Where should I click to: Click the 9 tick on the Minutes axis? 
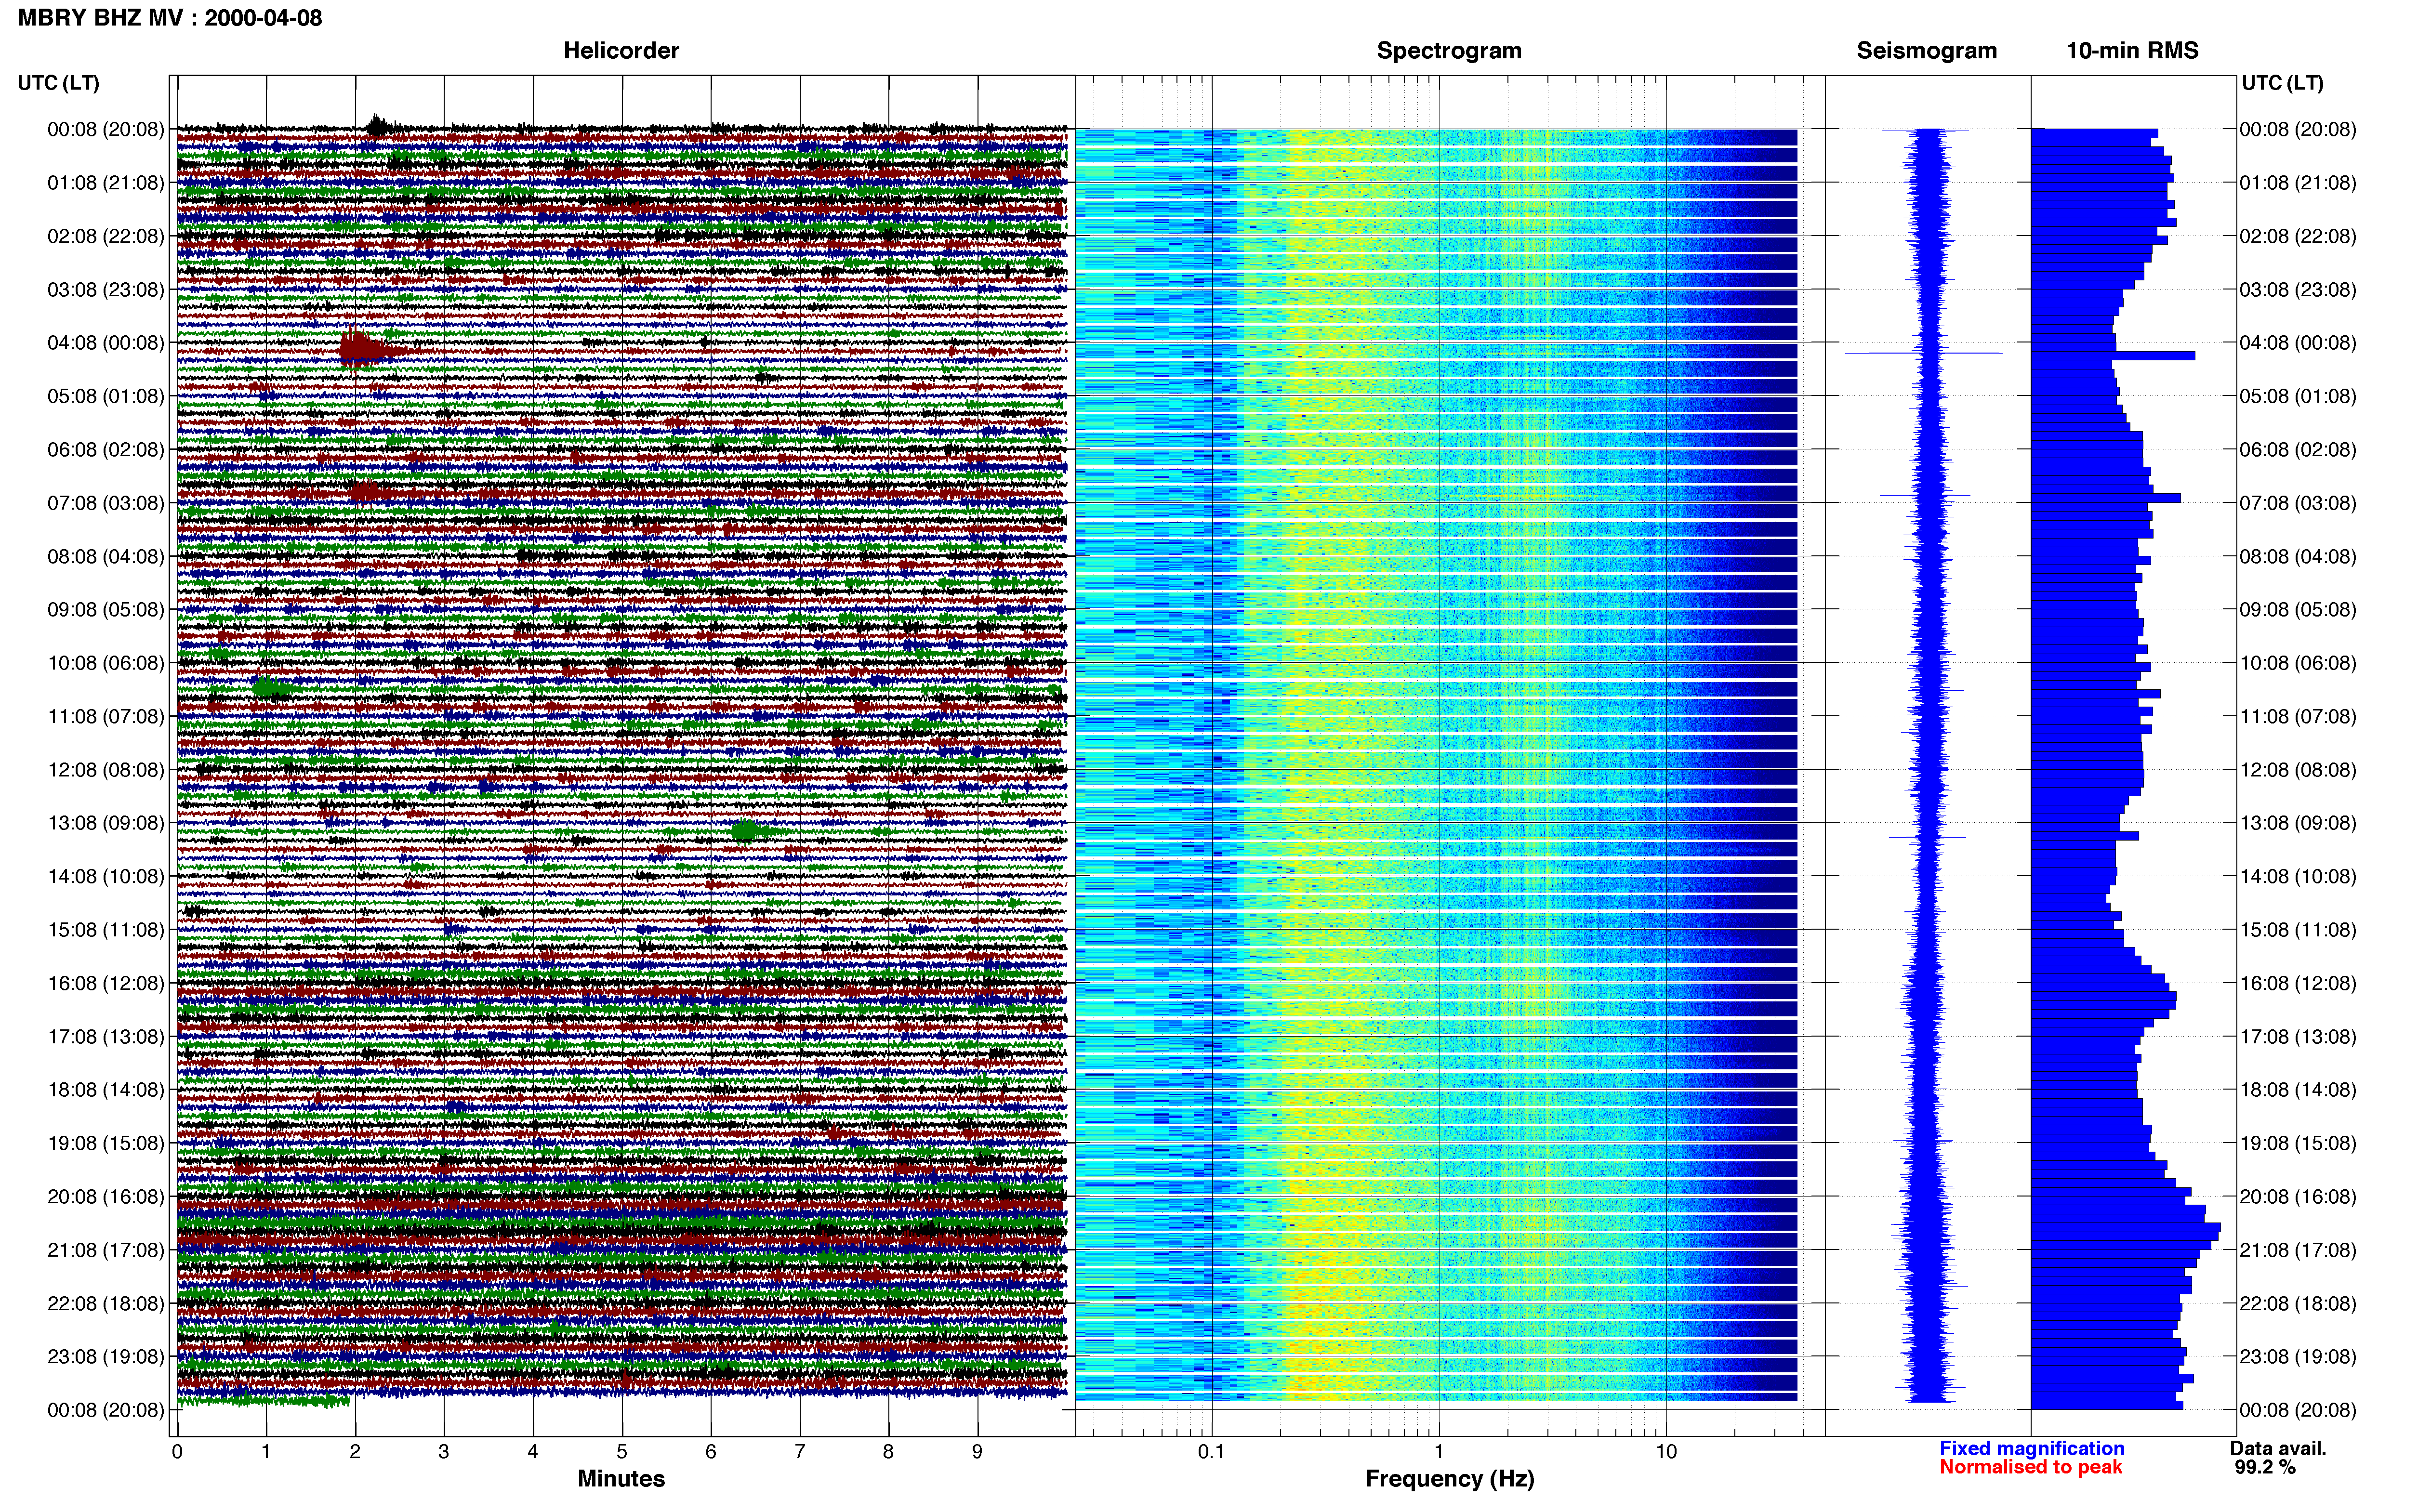click(x=977, y=1452)
